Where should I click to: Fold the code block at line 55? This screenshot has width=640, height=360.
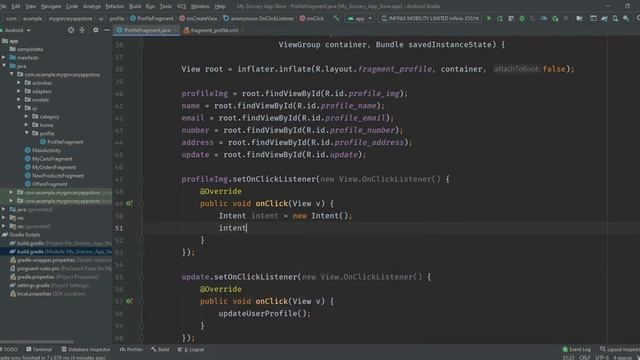[142, 277]
